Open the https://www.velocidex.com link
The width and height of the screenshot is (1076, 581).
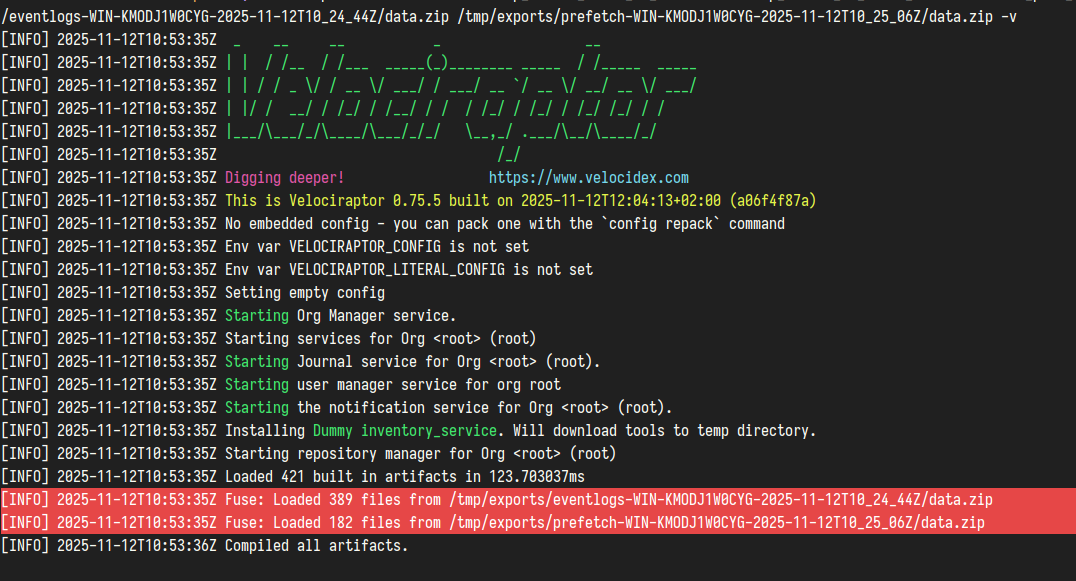pyautogui.click(x=588, y=177)
